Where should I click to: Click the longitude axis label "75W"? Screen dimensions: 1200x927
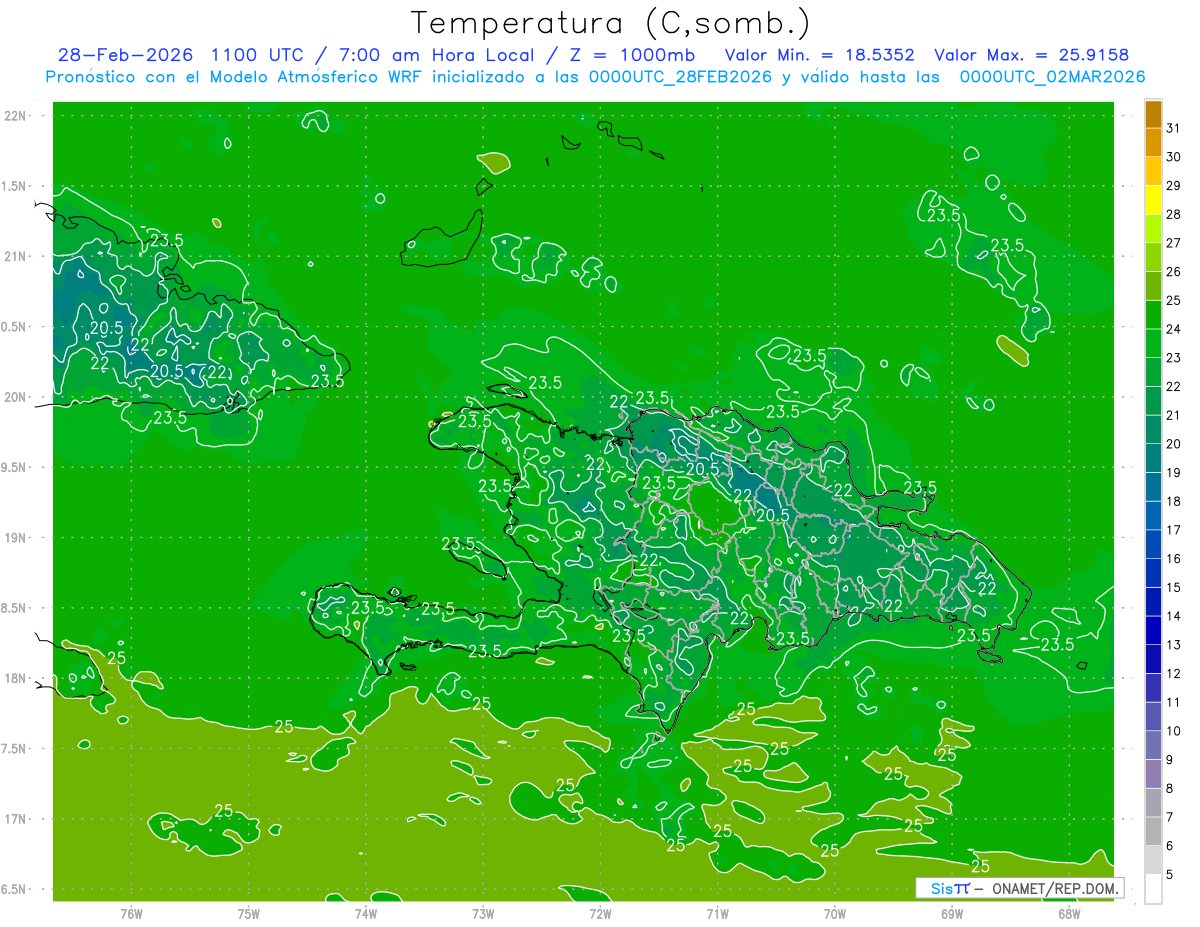pyautogui.click(x=249, y=914)
